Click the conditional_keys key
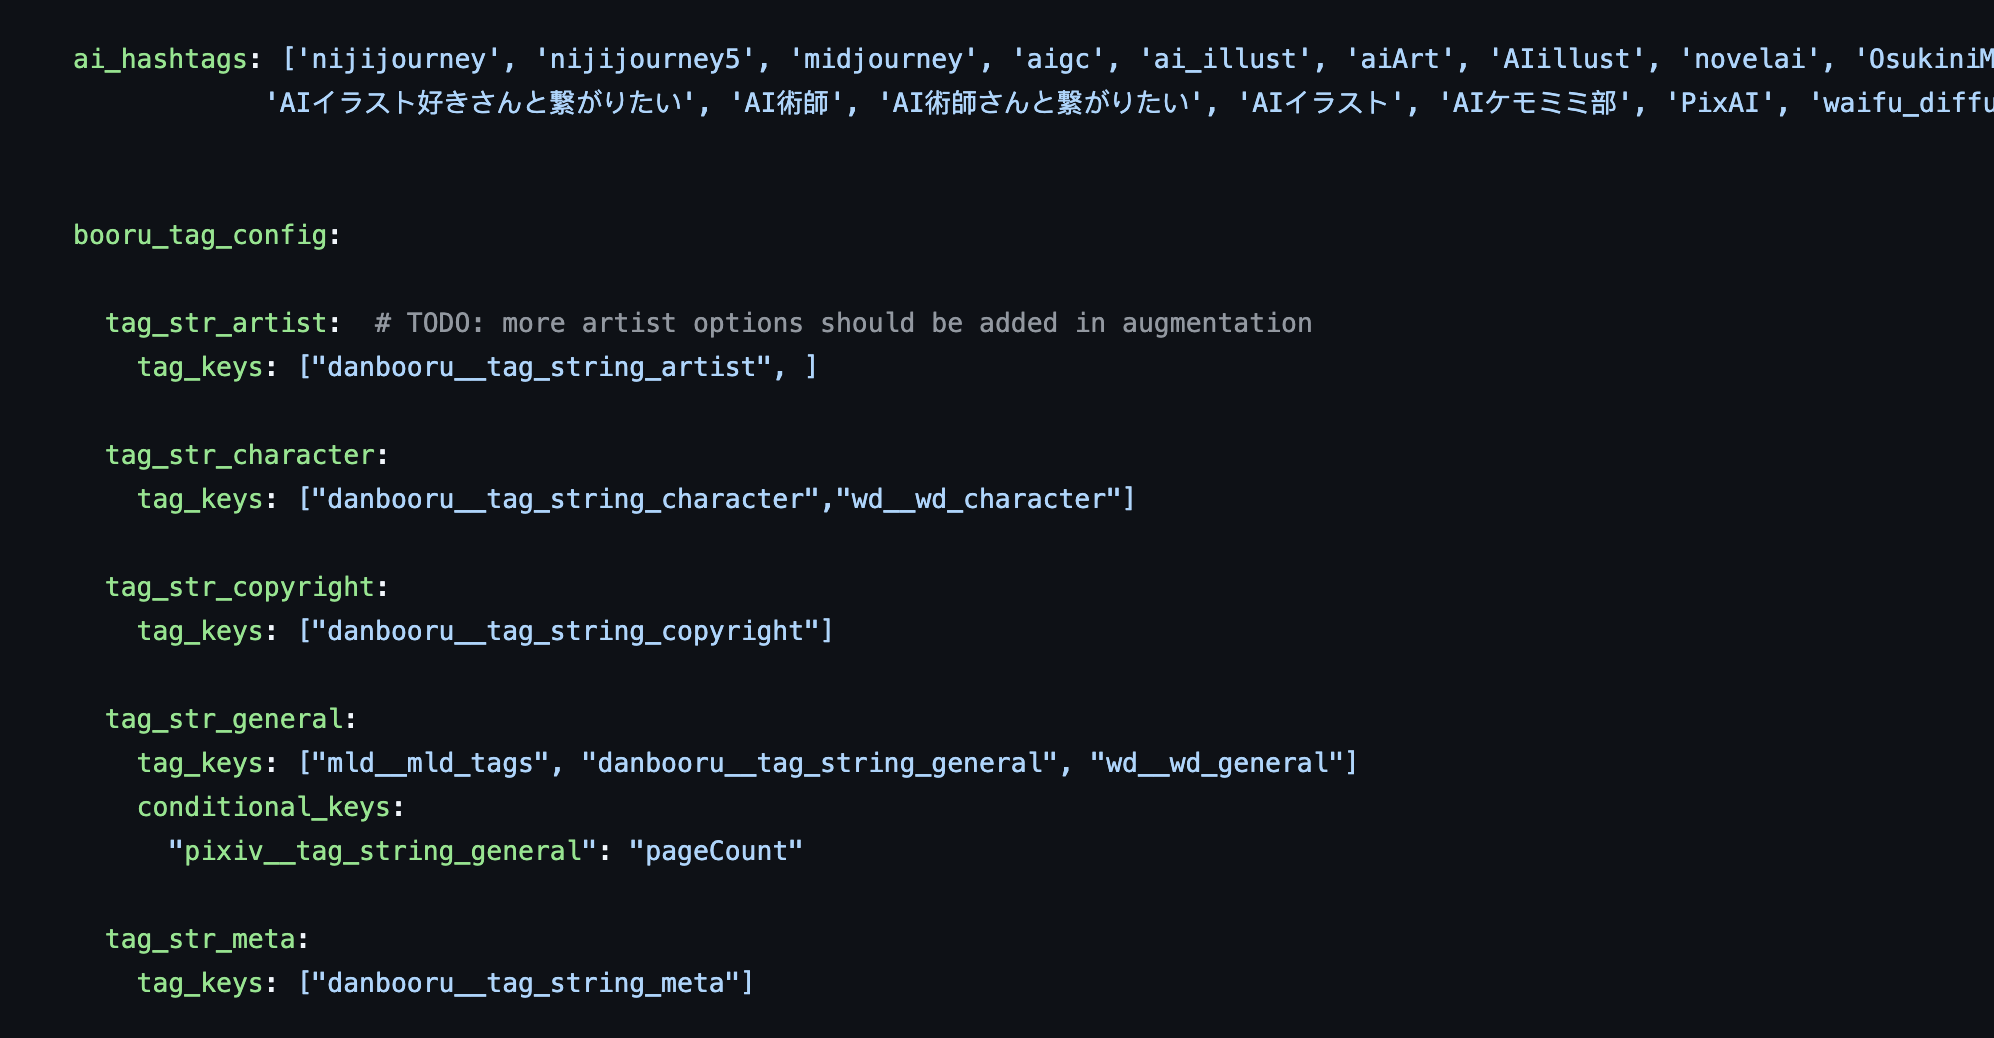The width and height of the screenshot is (1994, 1038). tap(264, 807)
